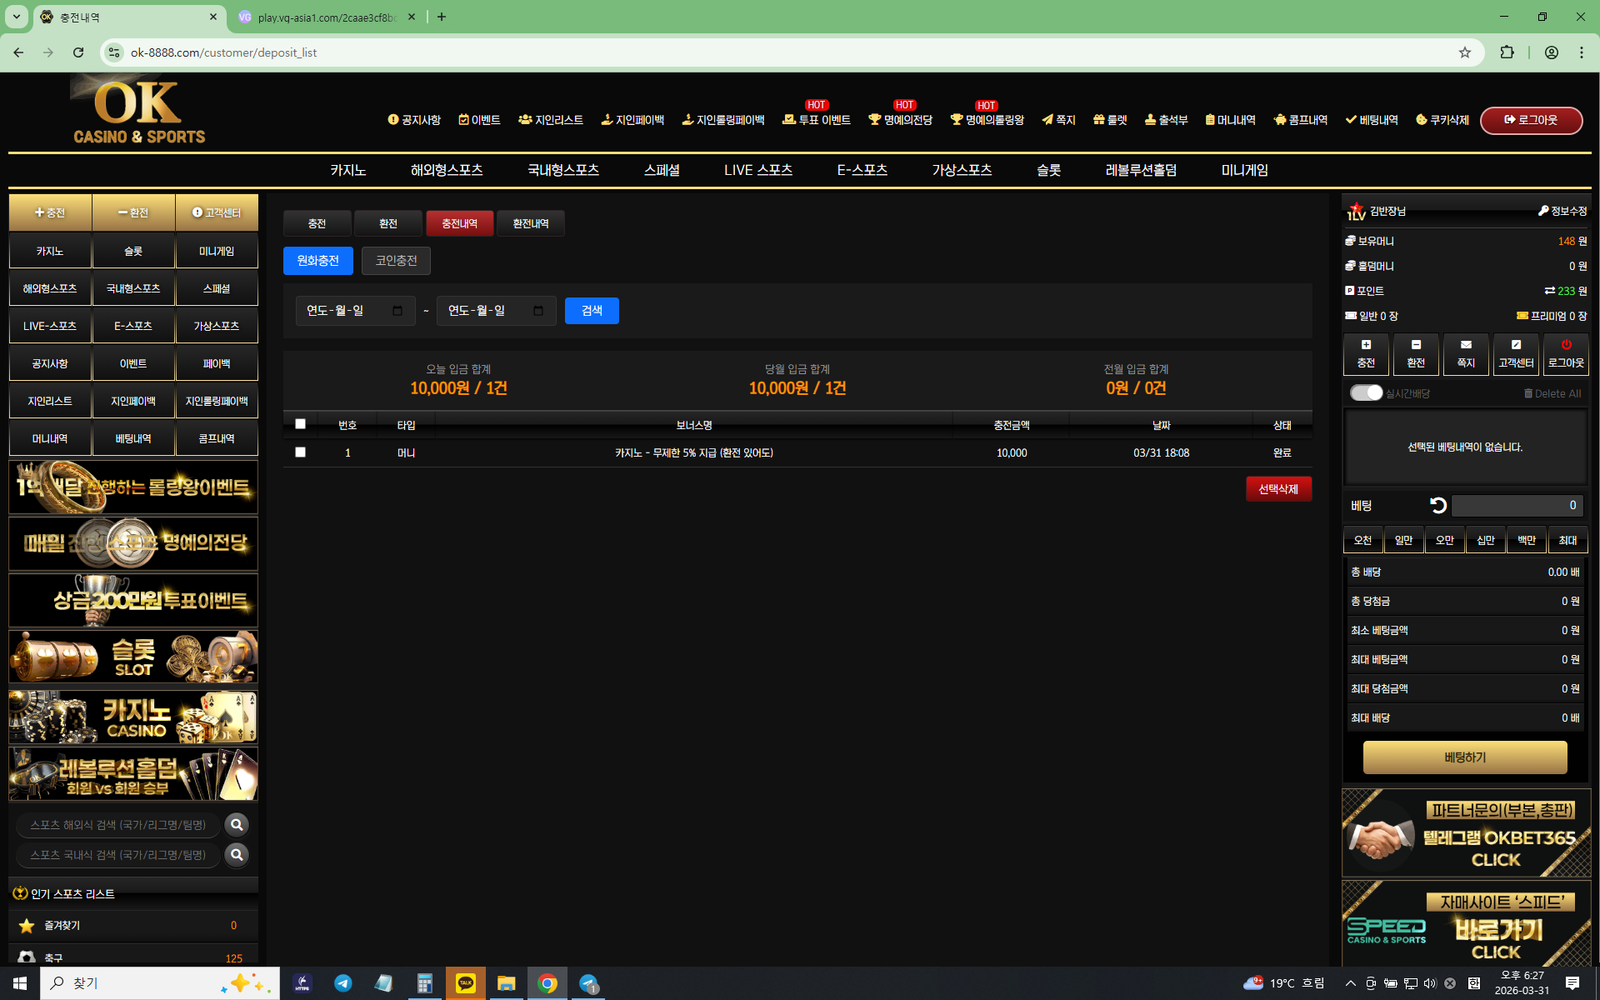Click the search icon for overseas sports
This screenshot has width=1600, height=1000.
point(237,825)
